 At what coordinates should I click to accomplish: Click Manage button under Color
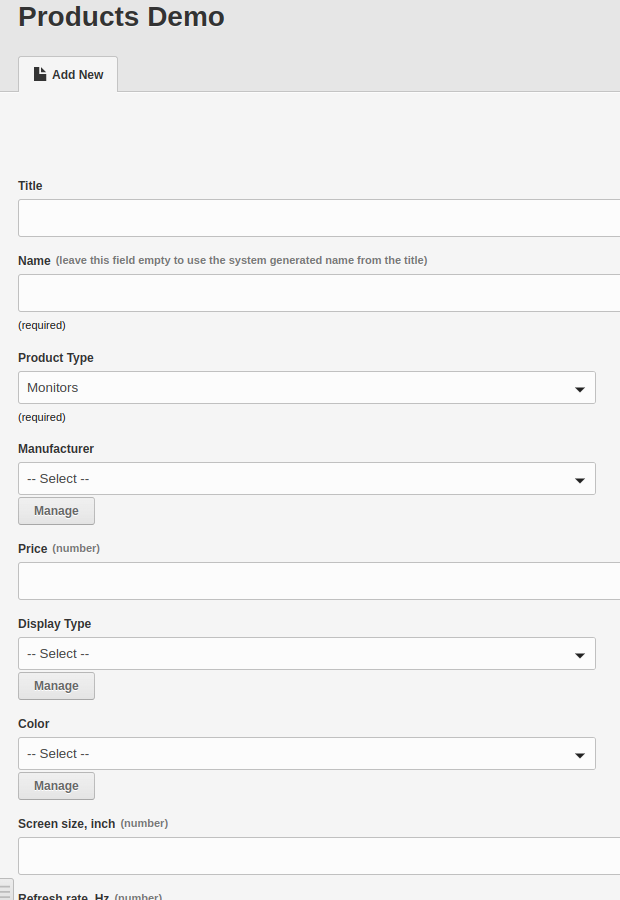(56, 786)
